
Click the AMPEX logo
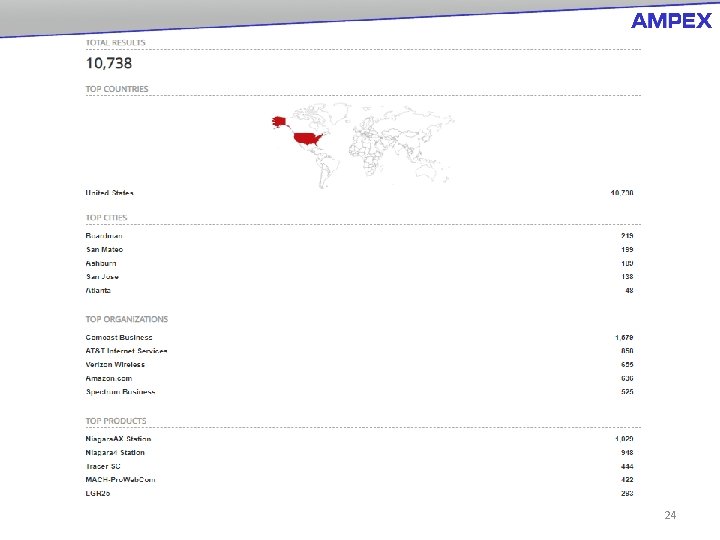[671, 21]
